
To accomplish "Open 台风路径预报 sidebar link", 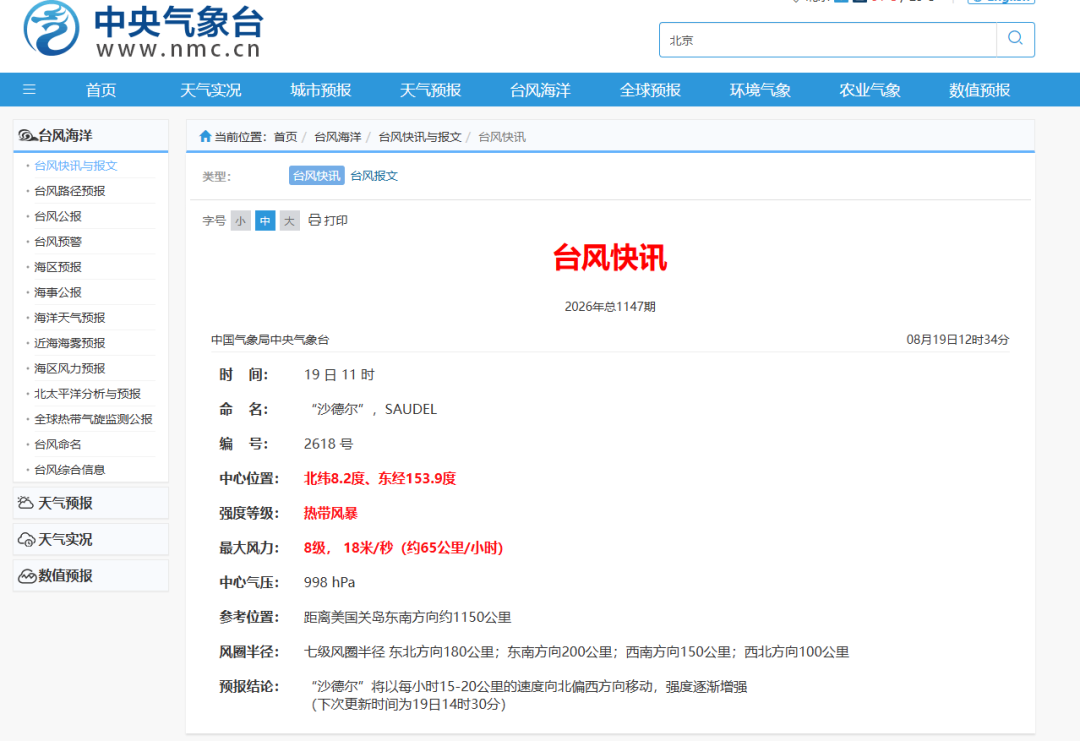I will (70, 191).
